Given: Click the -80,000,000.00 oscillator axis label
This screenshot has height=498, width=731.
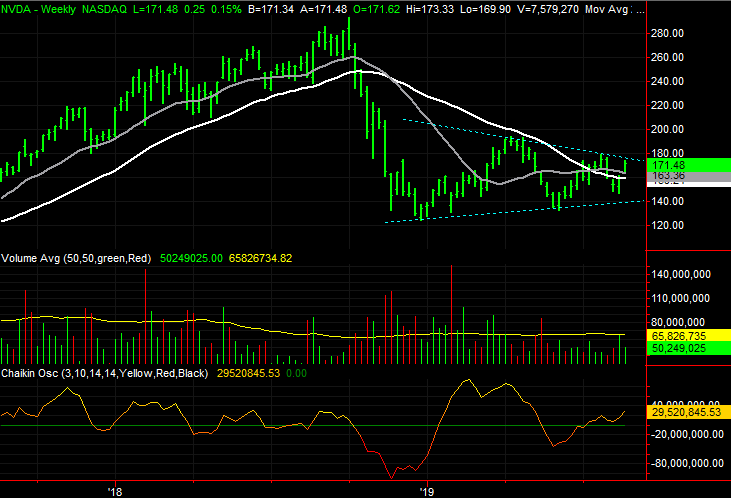Looking at the screenshot, I should (687, 463).
